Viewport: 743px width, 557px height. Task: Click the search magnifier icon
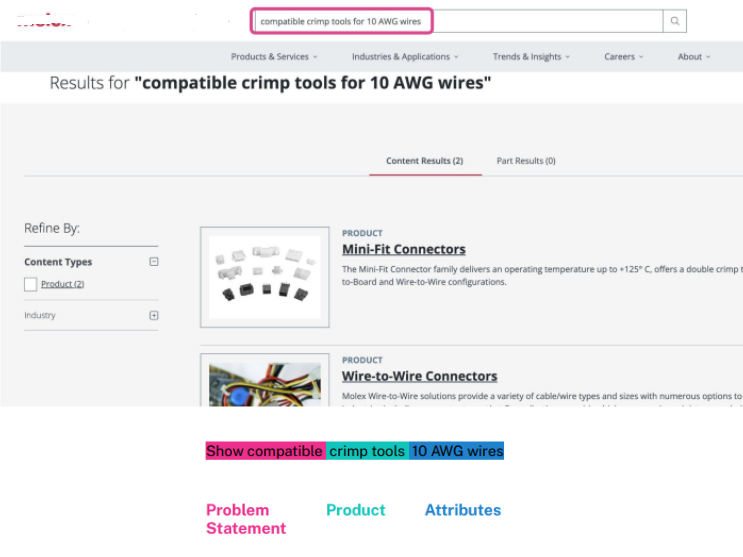click(x=676, y=21)
